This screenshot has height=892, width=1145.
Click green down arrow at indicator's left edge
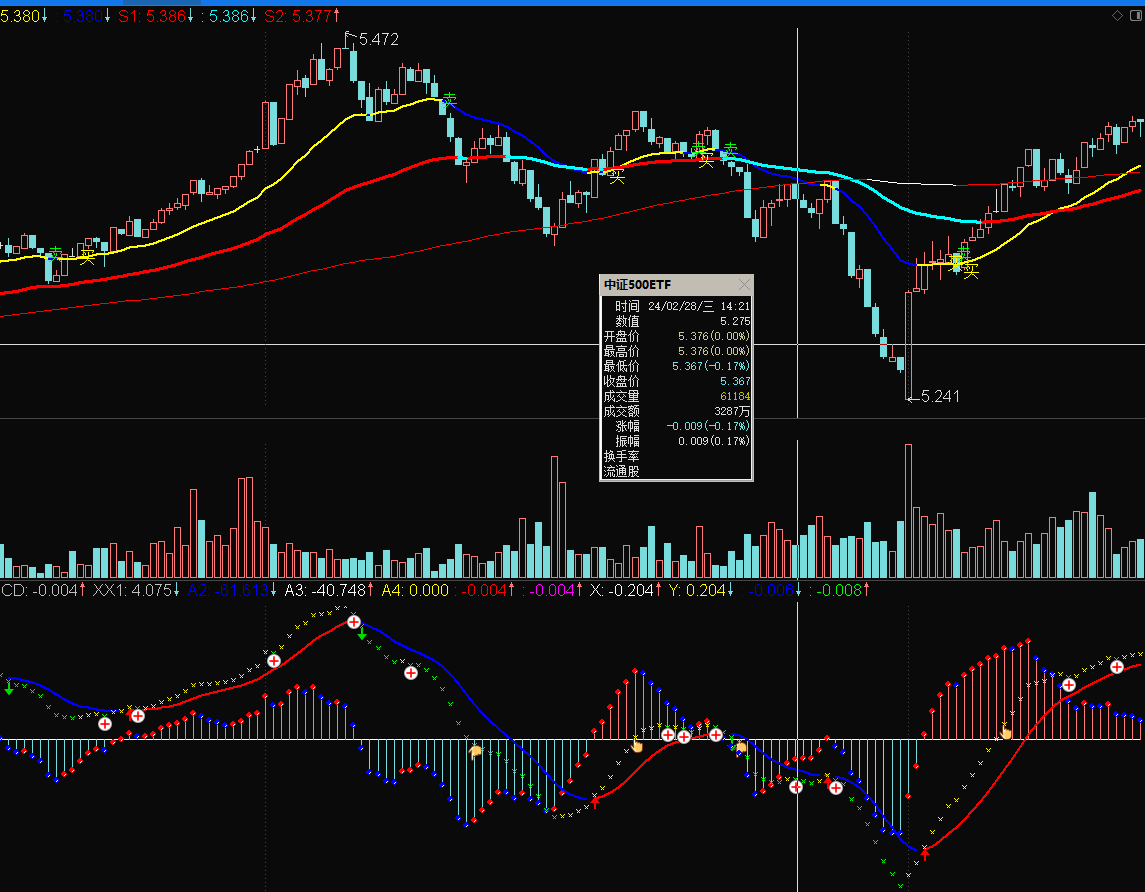(9, 688)
